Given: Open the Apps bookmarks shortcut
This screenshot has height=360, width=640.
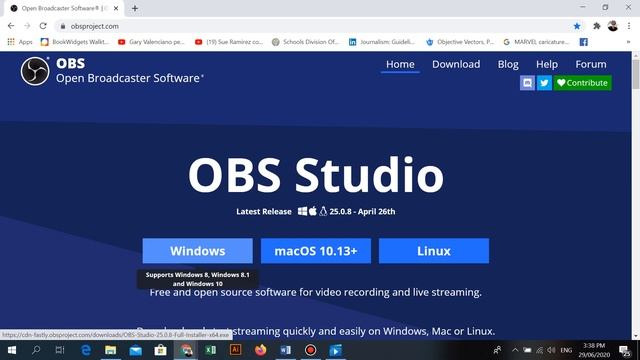Looking at the screenshot, I should tap(20, 42).
